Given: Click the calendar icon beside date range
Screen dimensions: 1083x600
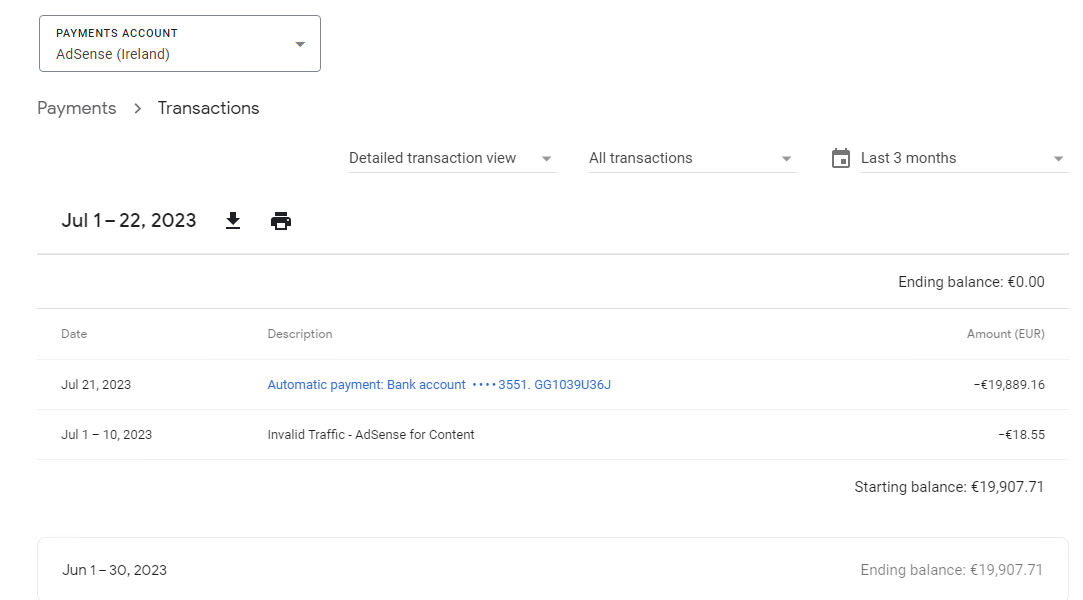Looking at the screenshot, I should pyautogui.click(x=841, y=158).
